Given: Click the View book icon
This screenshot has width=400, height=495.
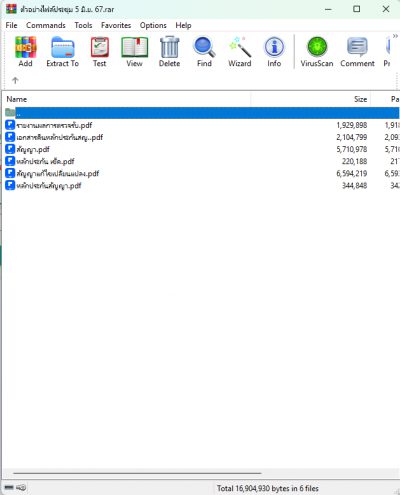Looking at the screenshot, I should (x=134, y=52).
